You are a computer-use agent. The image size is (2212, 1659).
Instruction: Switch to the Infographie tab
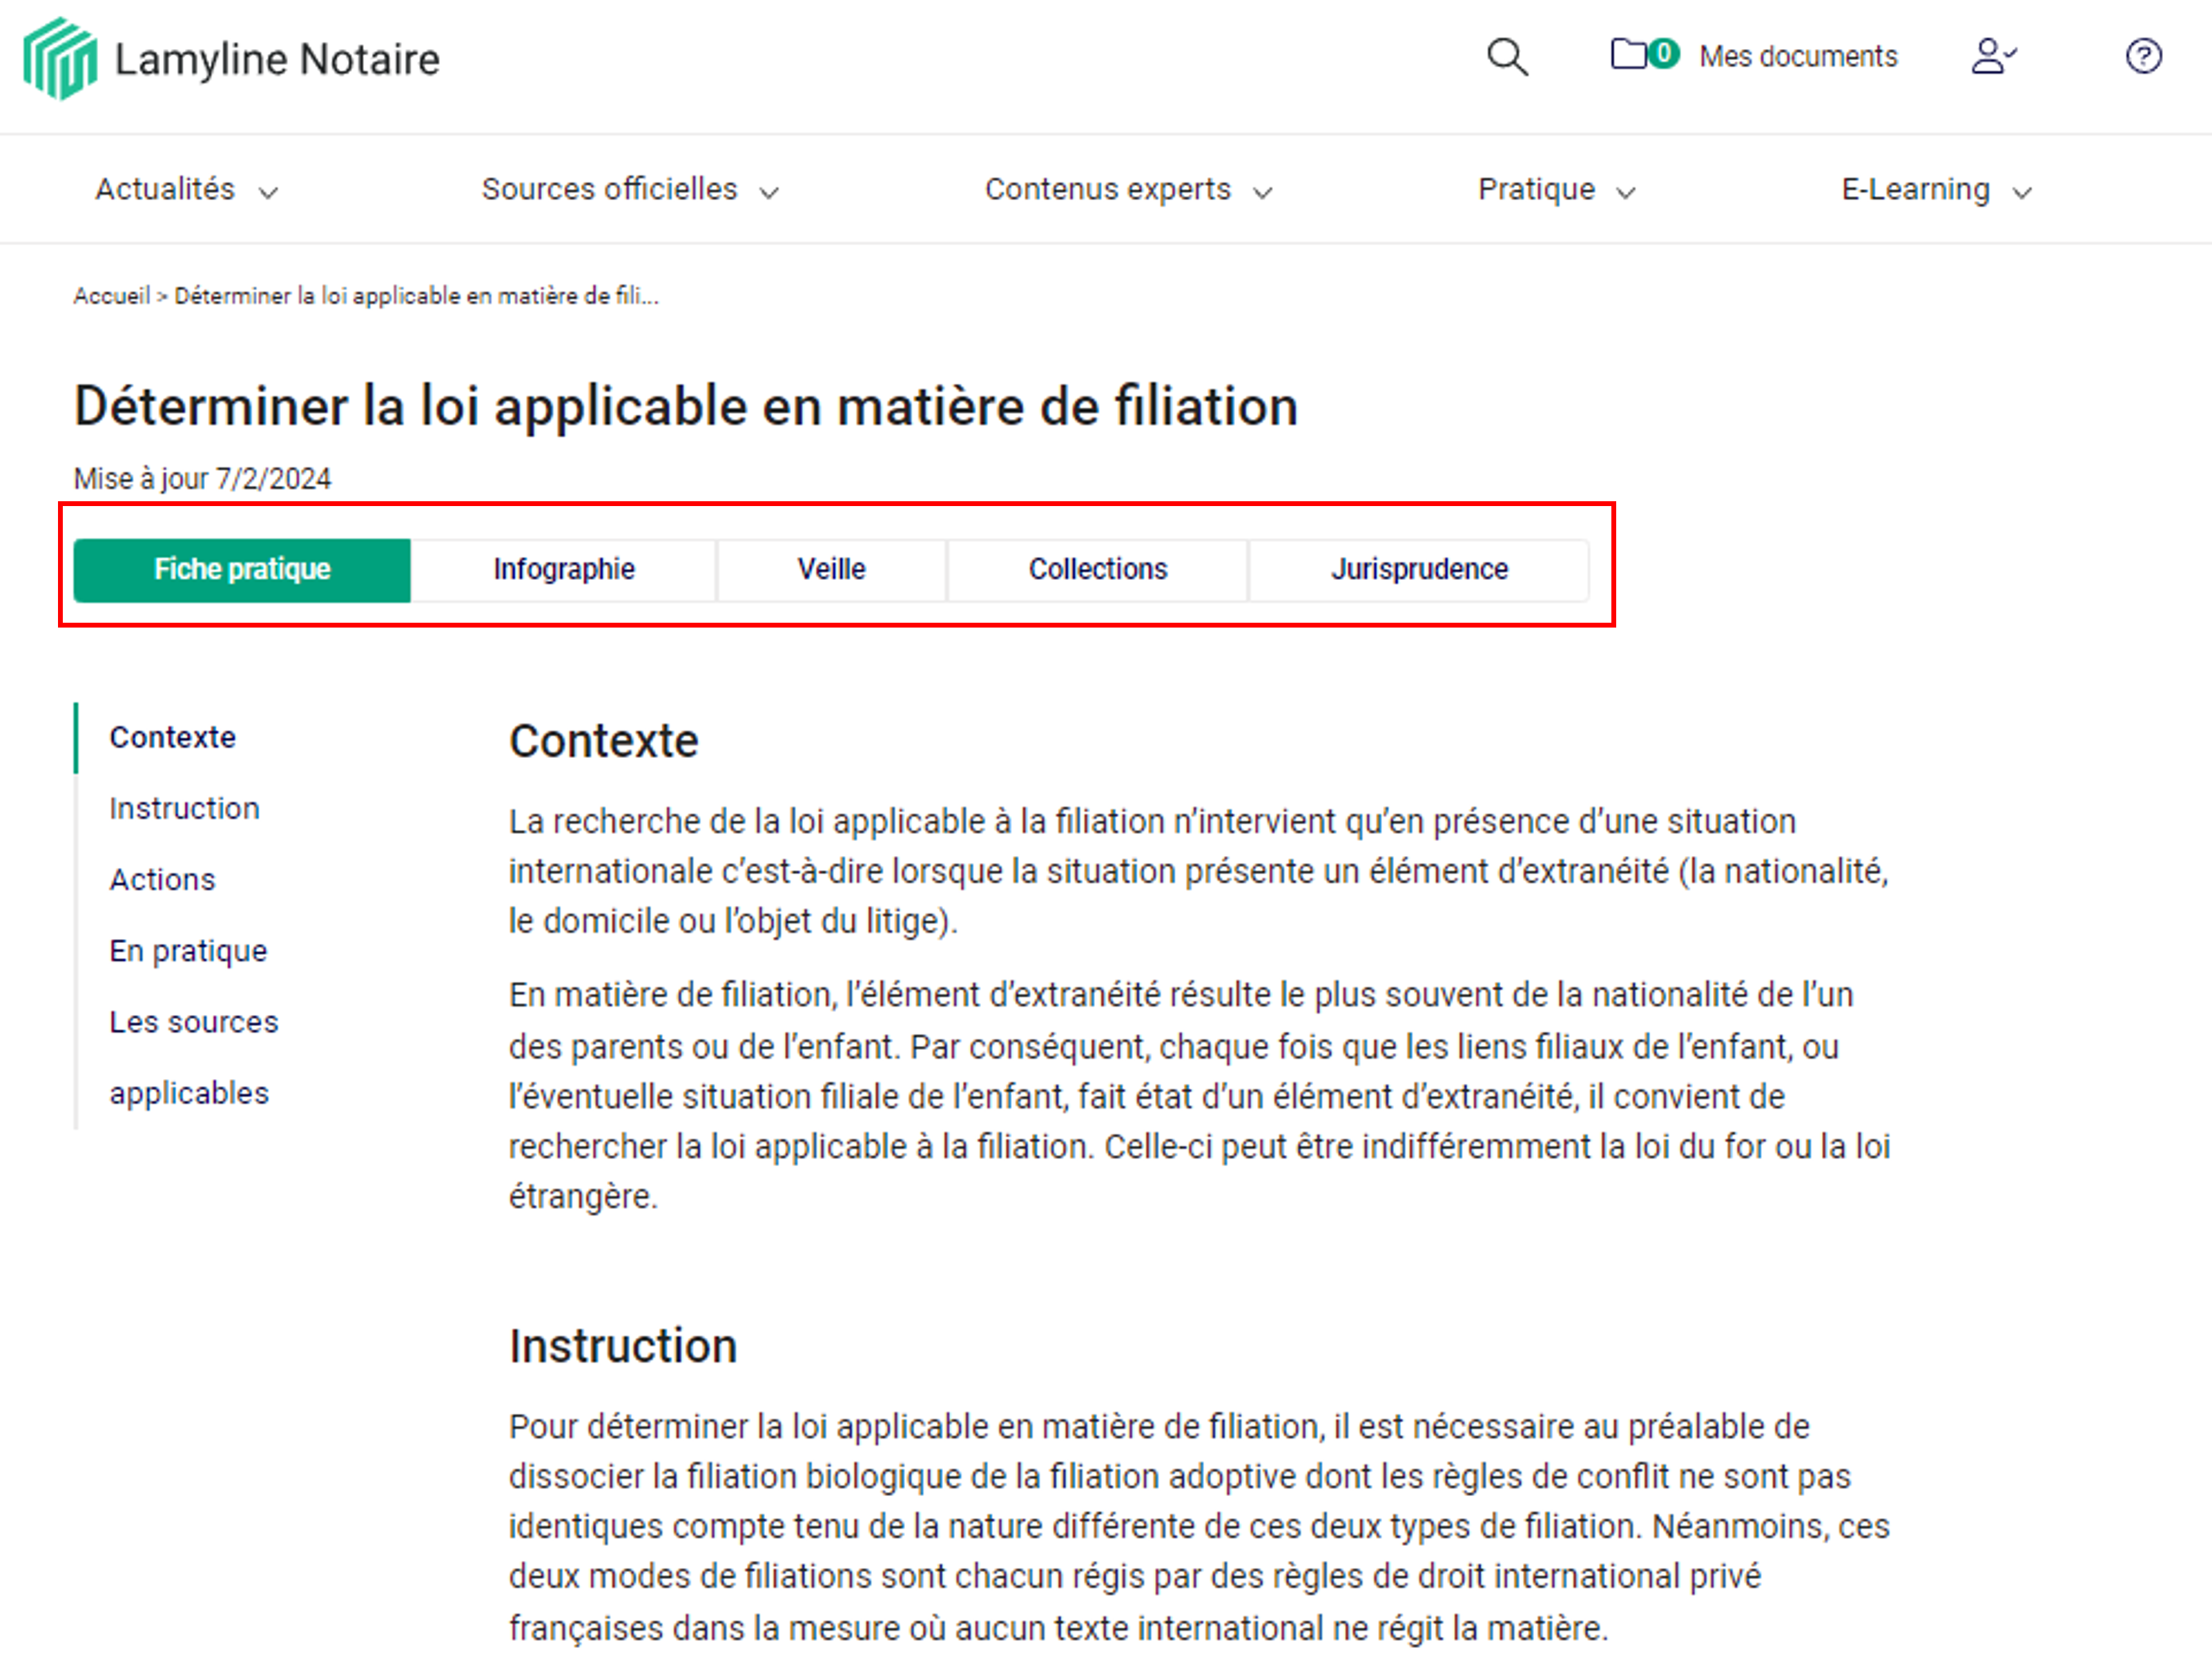[x=563, y=569]
